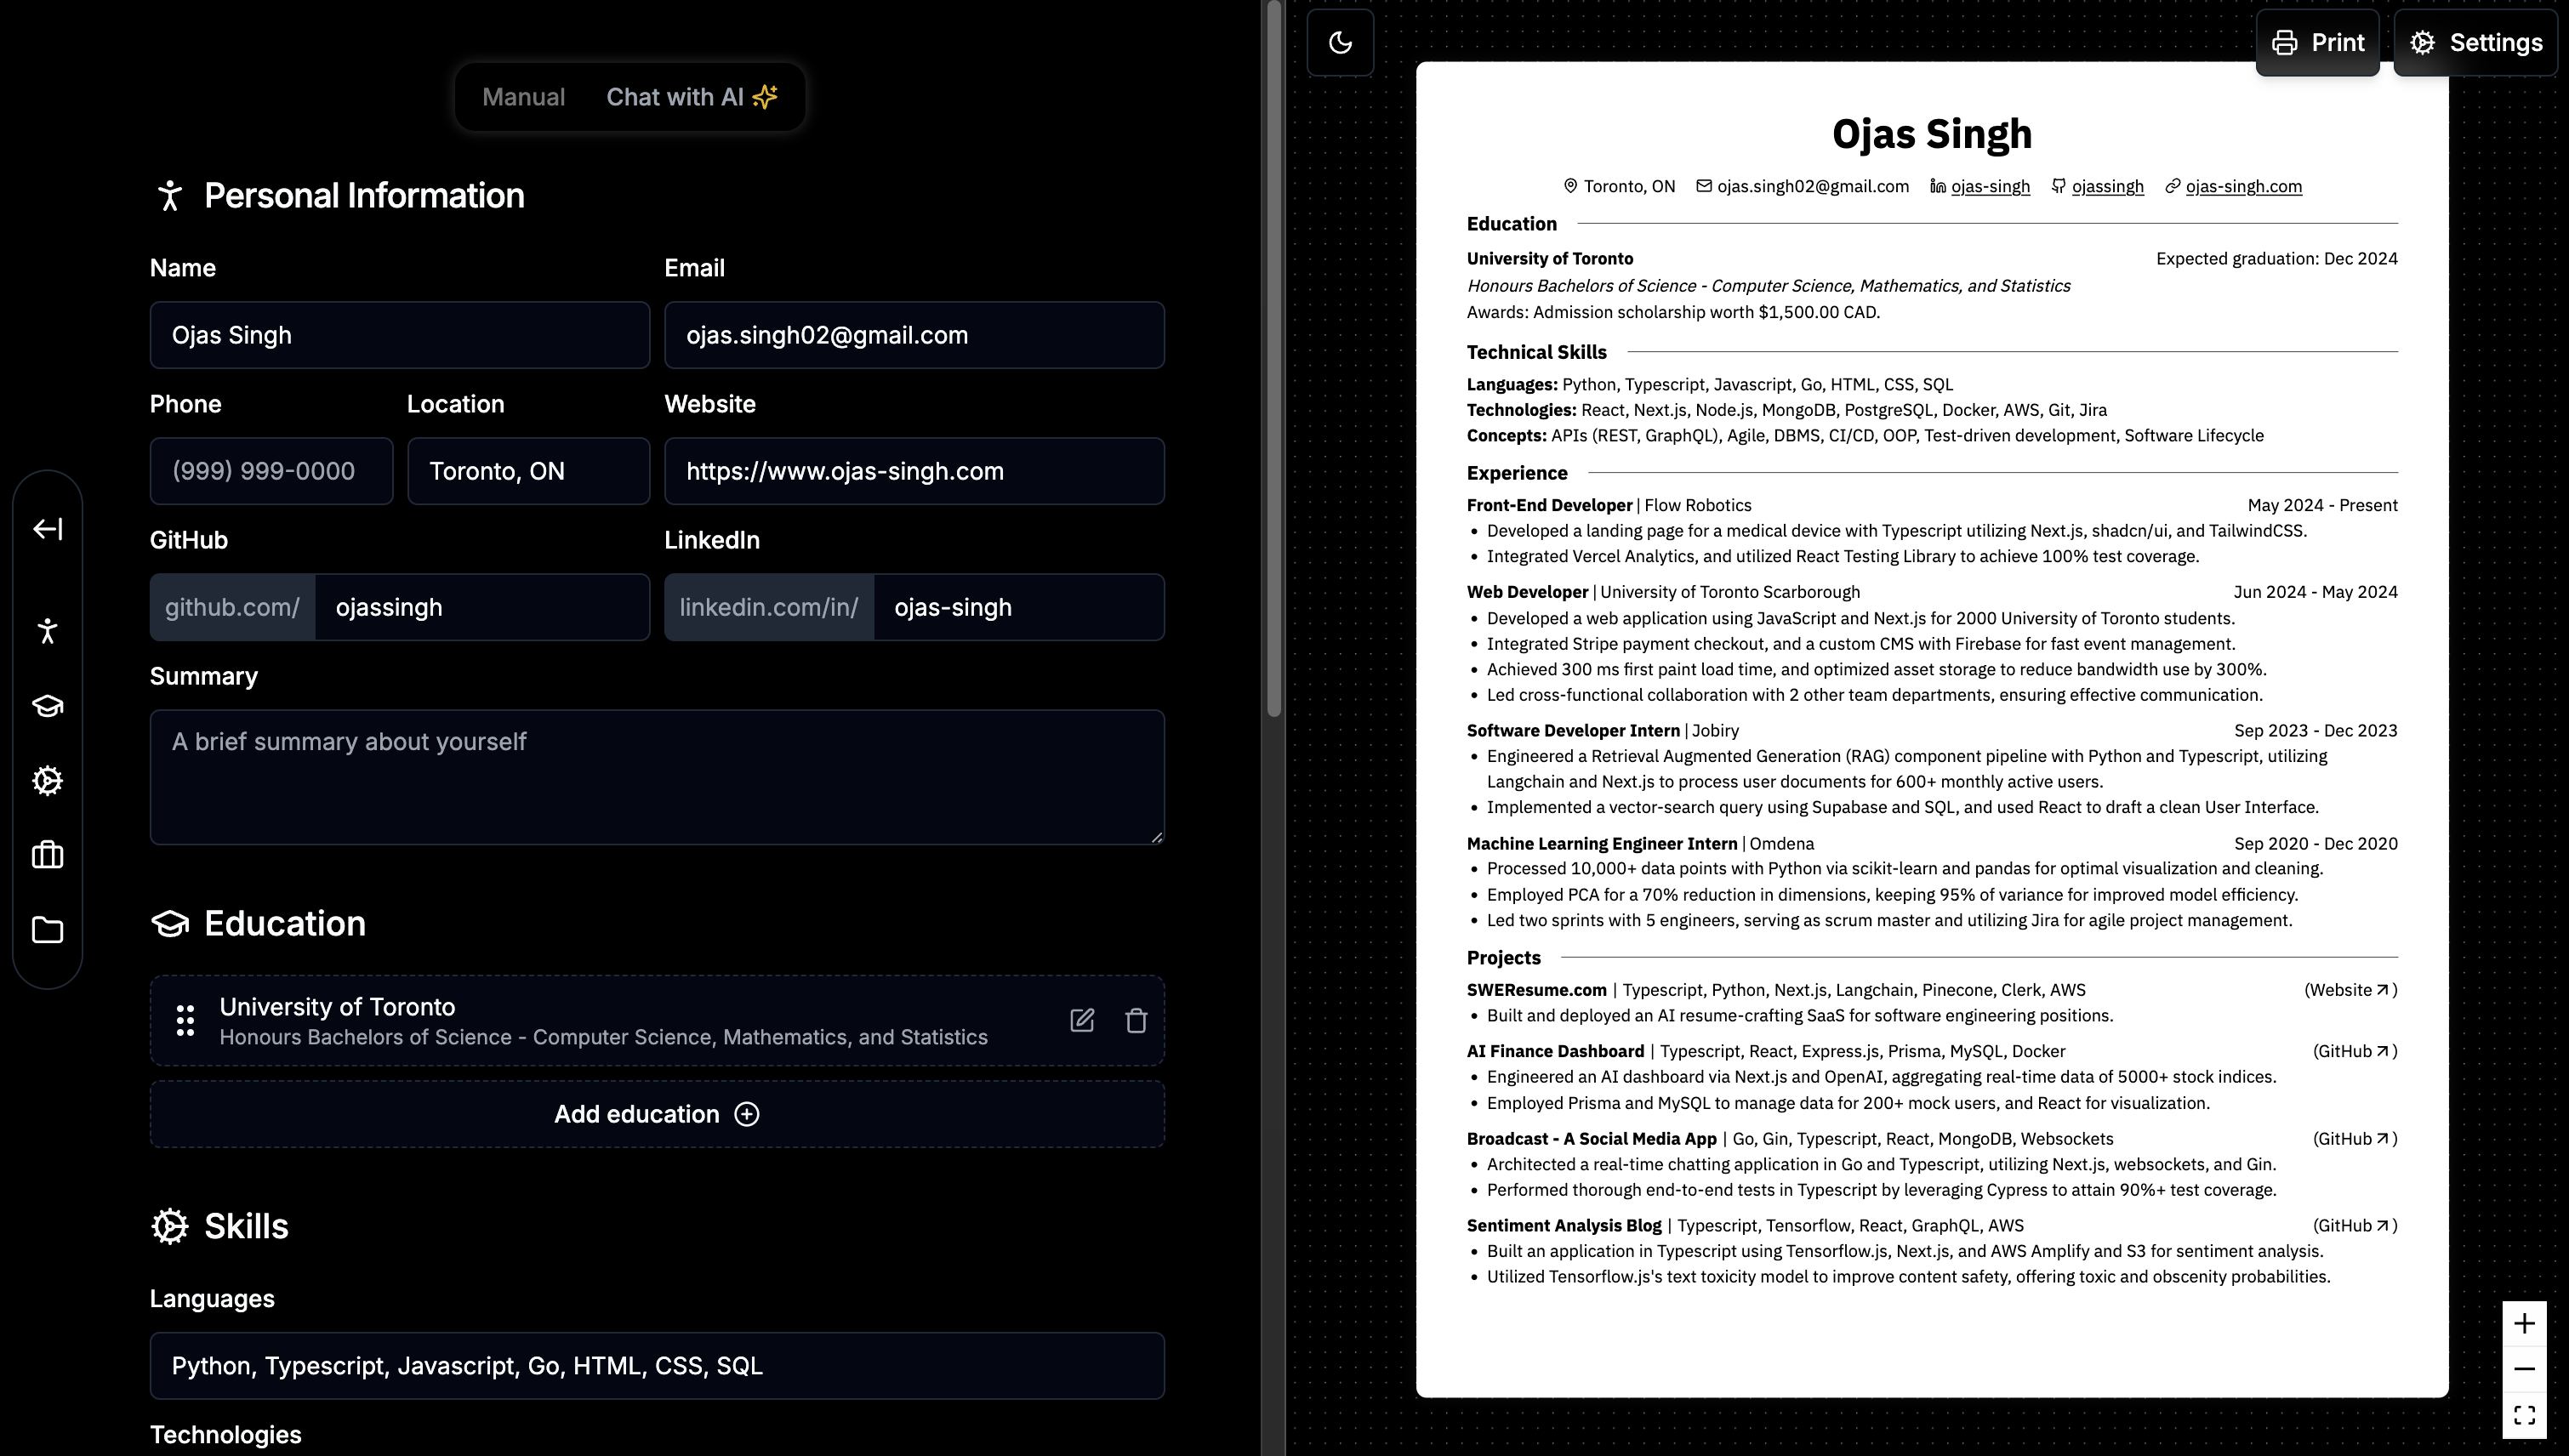Open the ojas-singh.com link in the resume
Image resolution: width=2569 pixels, height=1456 pixels.
click(x=2243, y=186)
